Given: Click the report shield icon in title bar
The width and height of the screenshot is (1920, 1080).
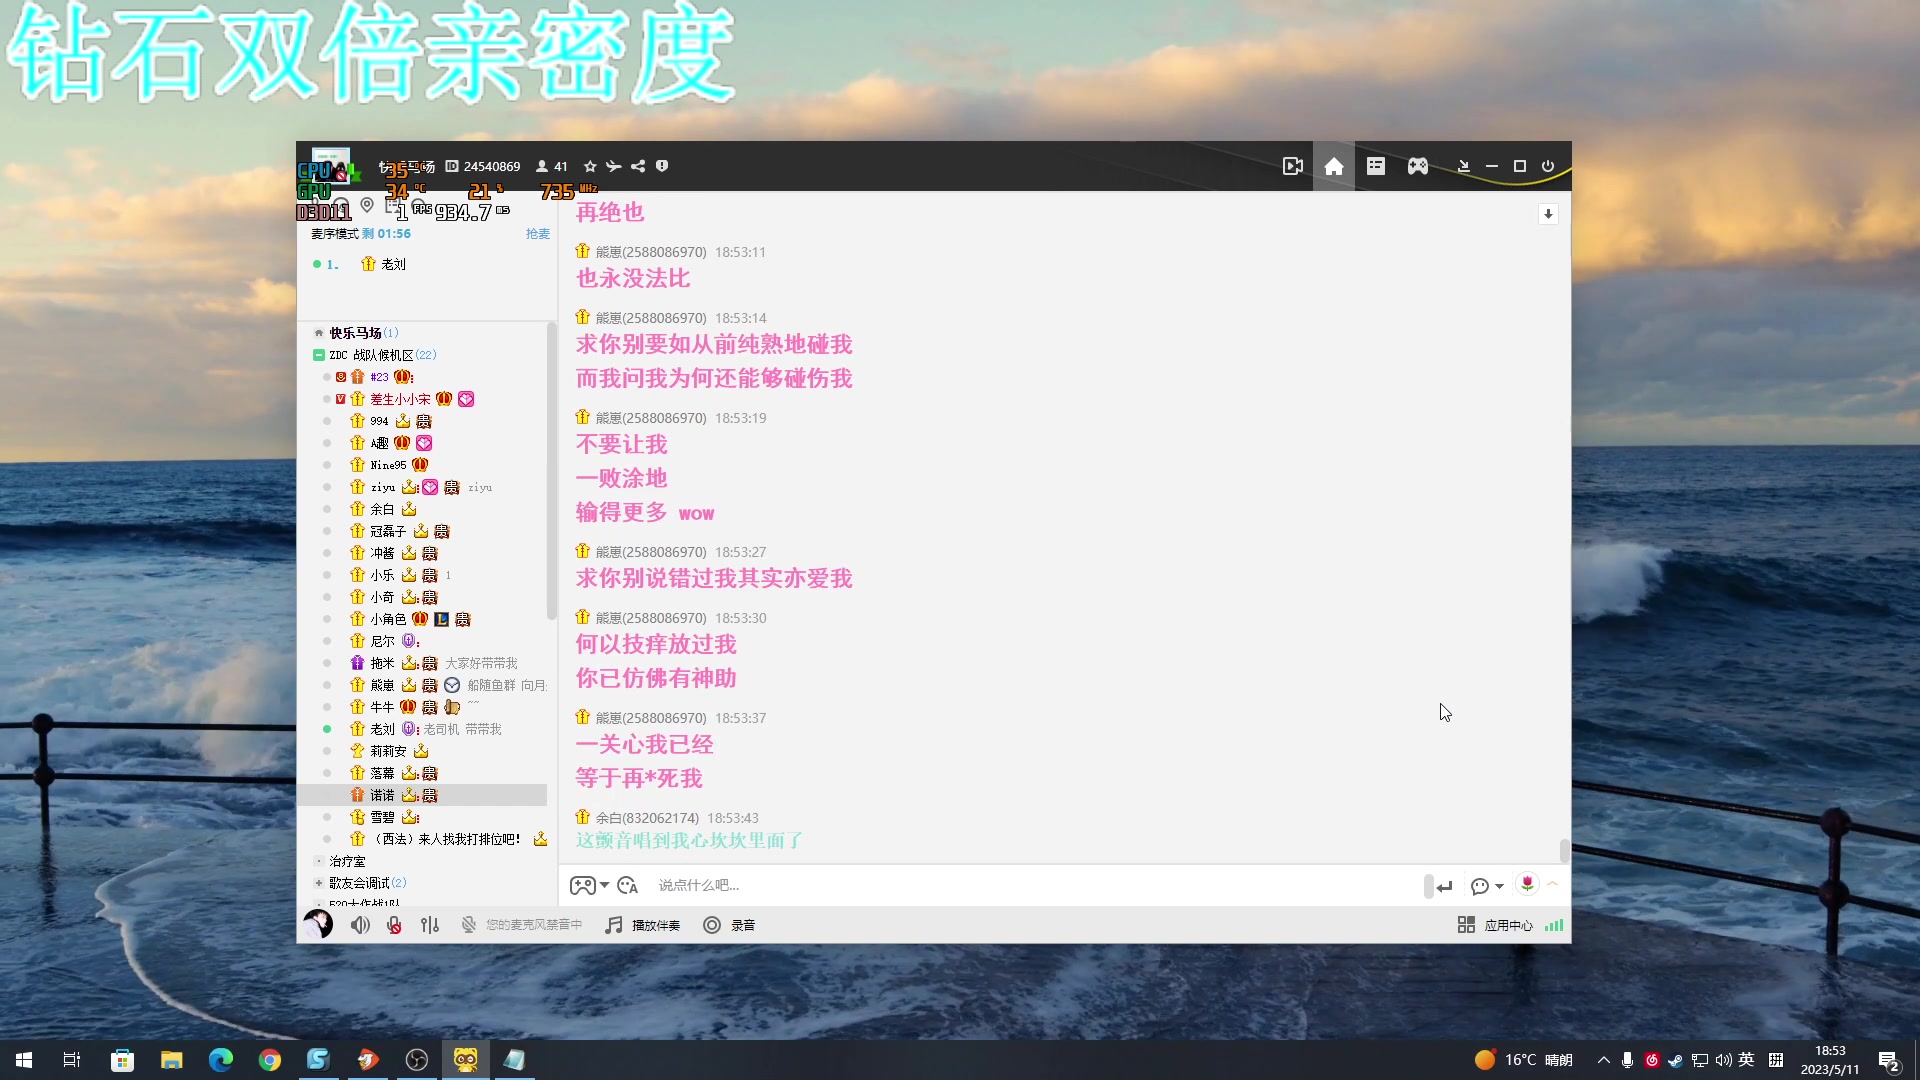Looking at the screenshot, I should (x=662, y=166).
